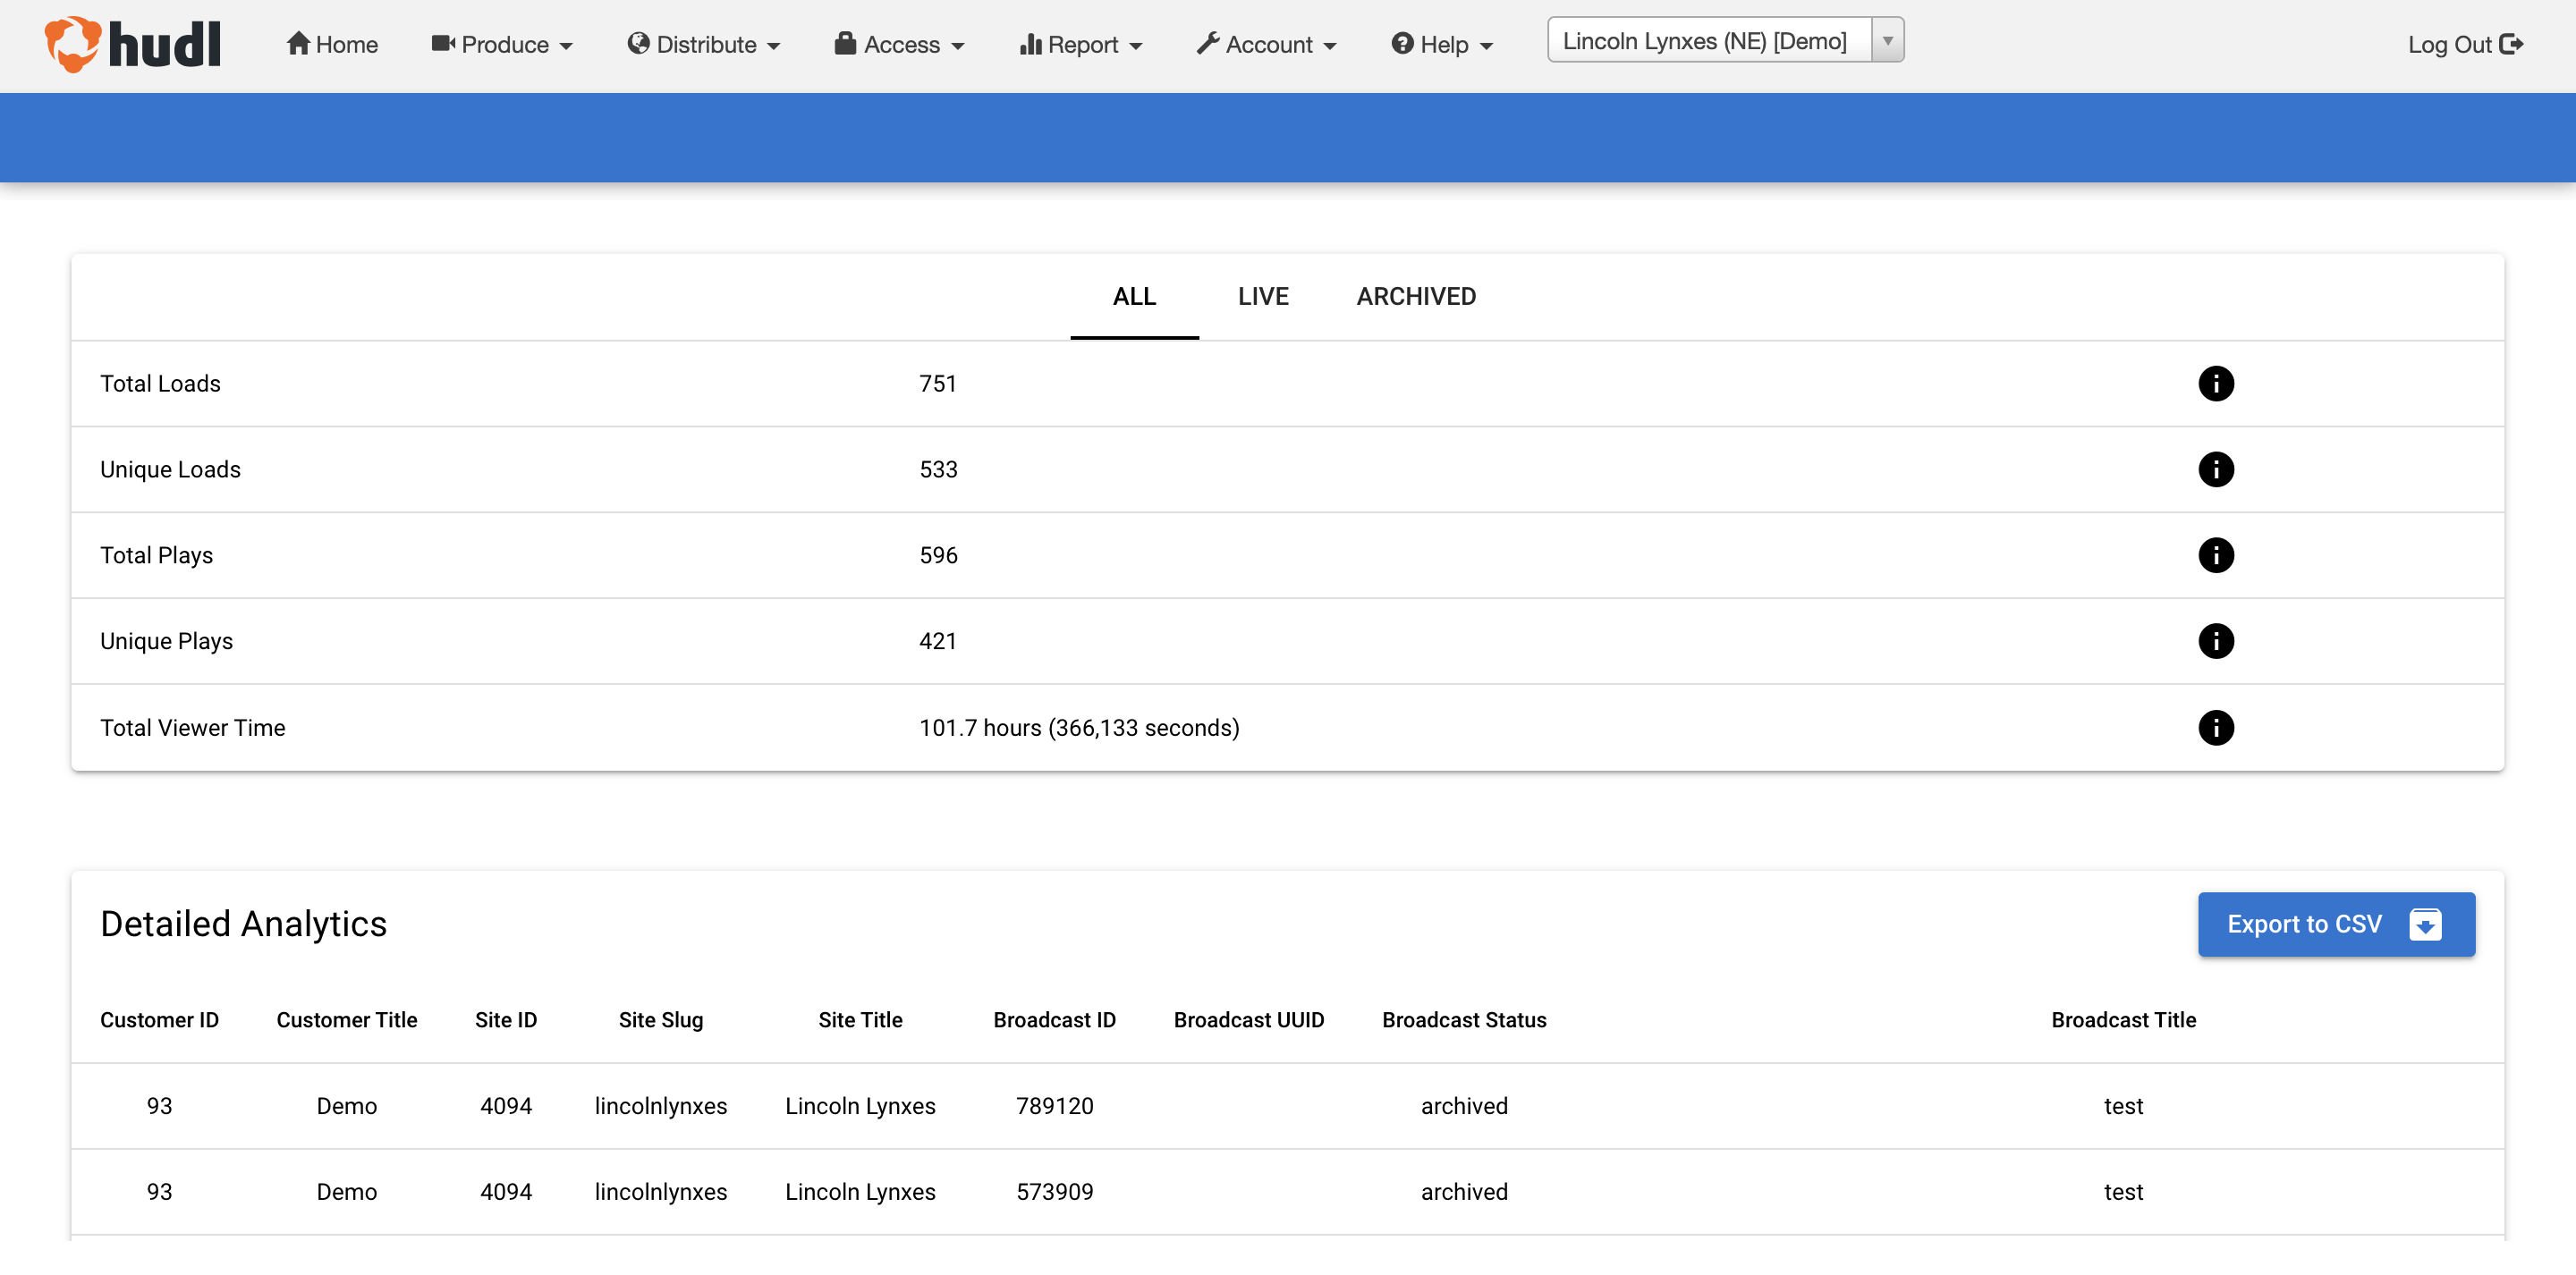2576x1275 pixels.
Task: Switch to the LIVE tab
Action: 1263,296
